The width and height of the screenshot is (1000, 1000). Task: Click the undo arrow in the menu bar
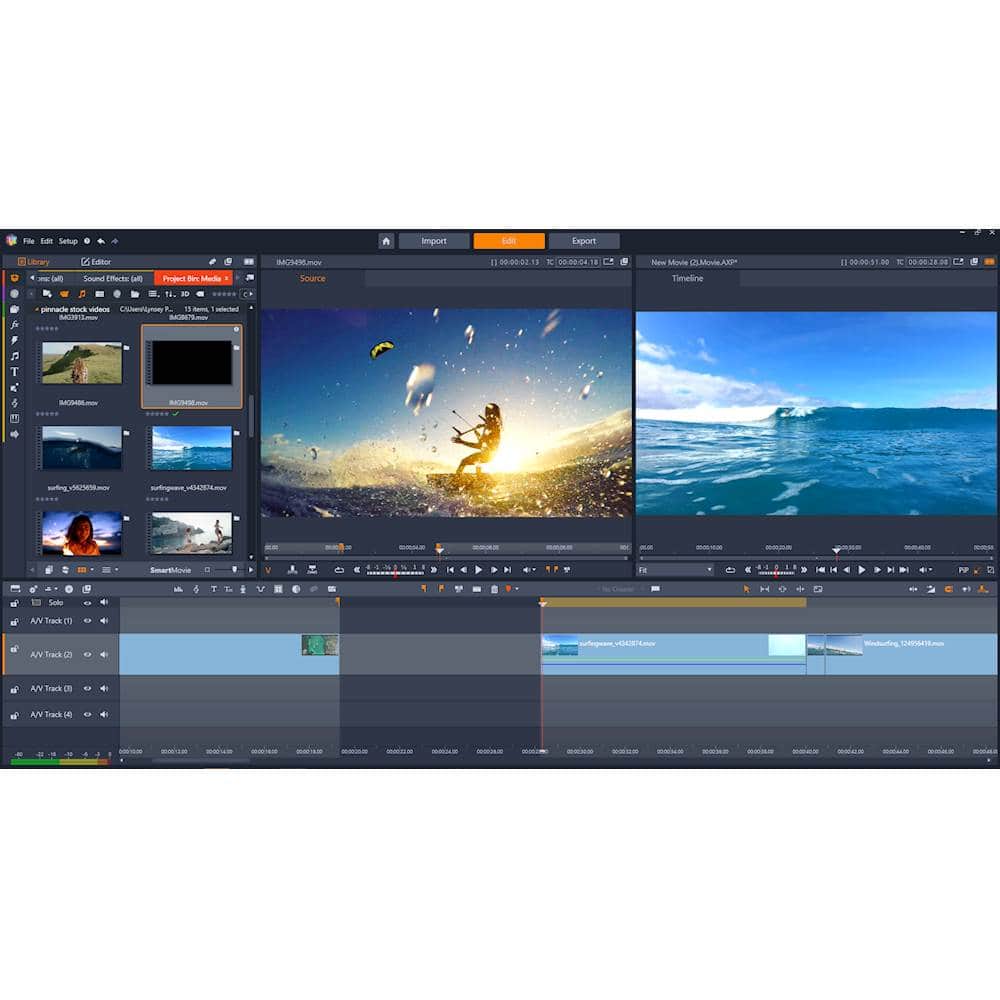[x=101, y=241]
